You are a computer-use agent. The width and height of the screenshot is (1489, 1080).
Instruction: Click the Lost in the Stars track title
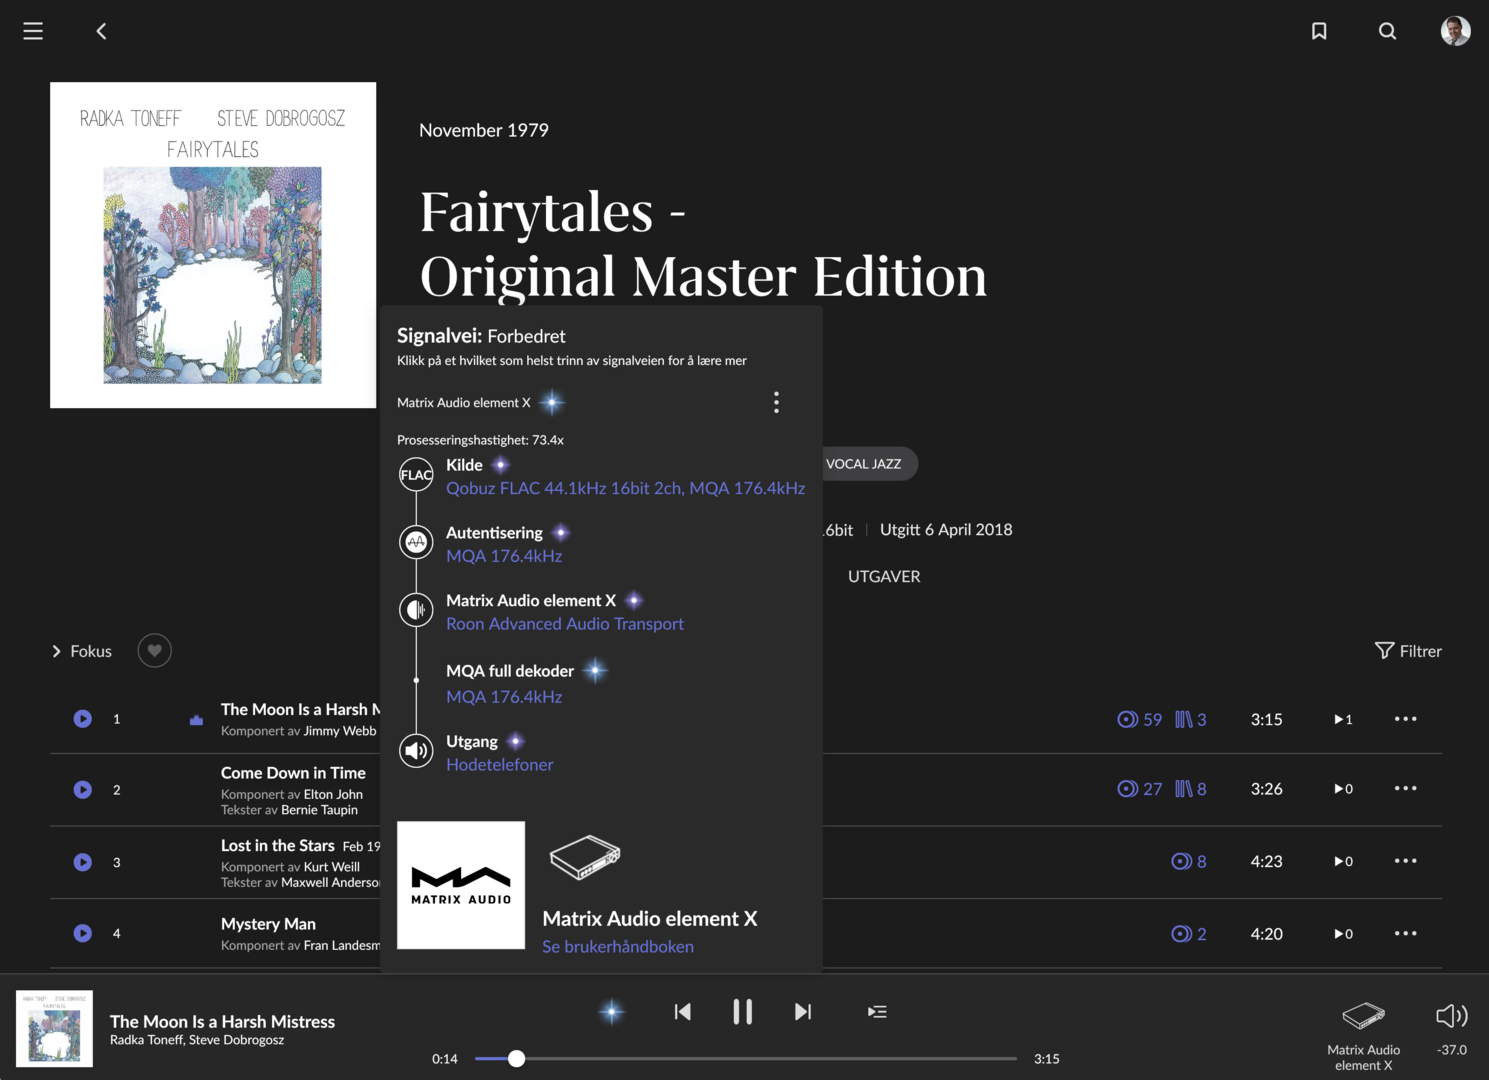click(278, 846)
